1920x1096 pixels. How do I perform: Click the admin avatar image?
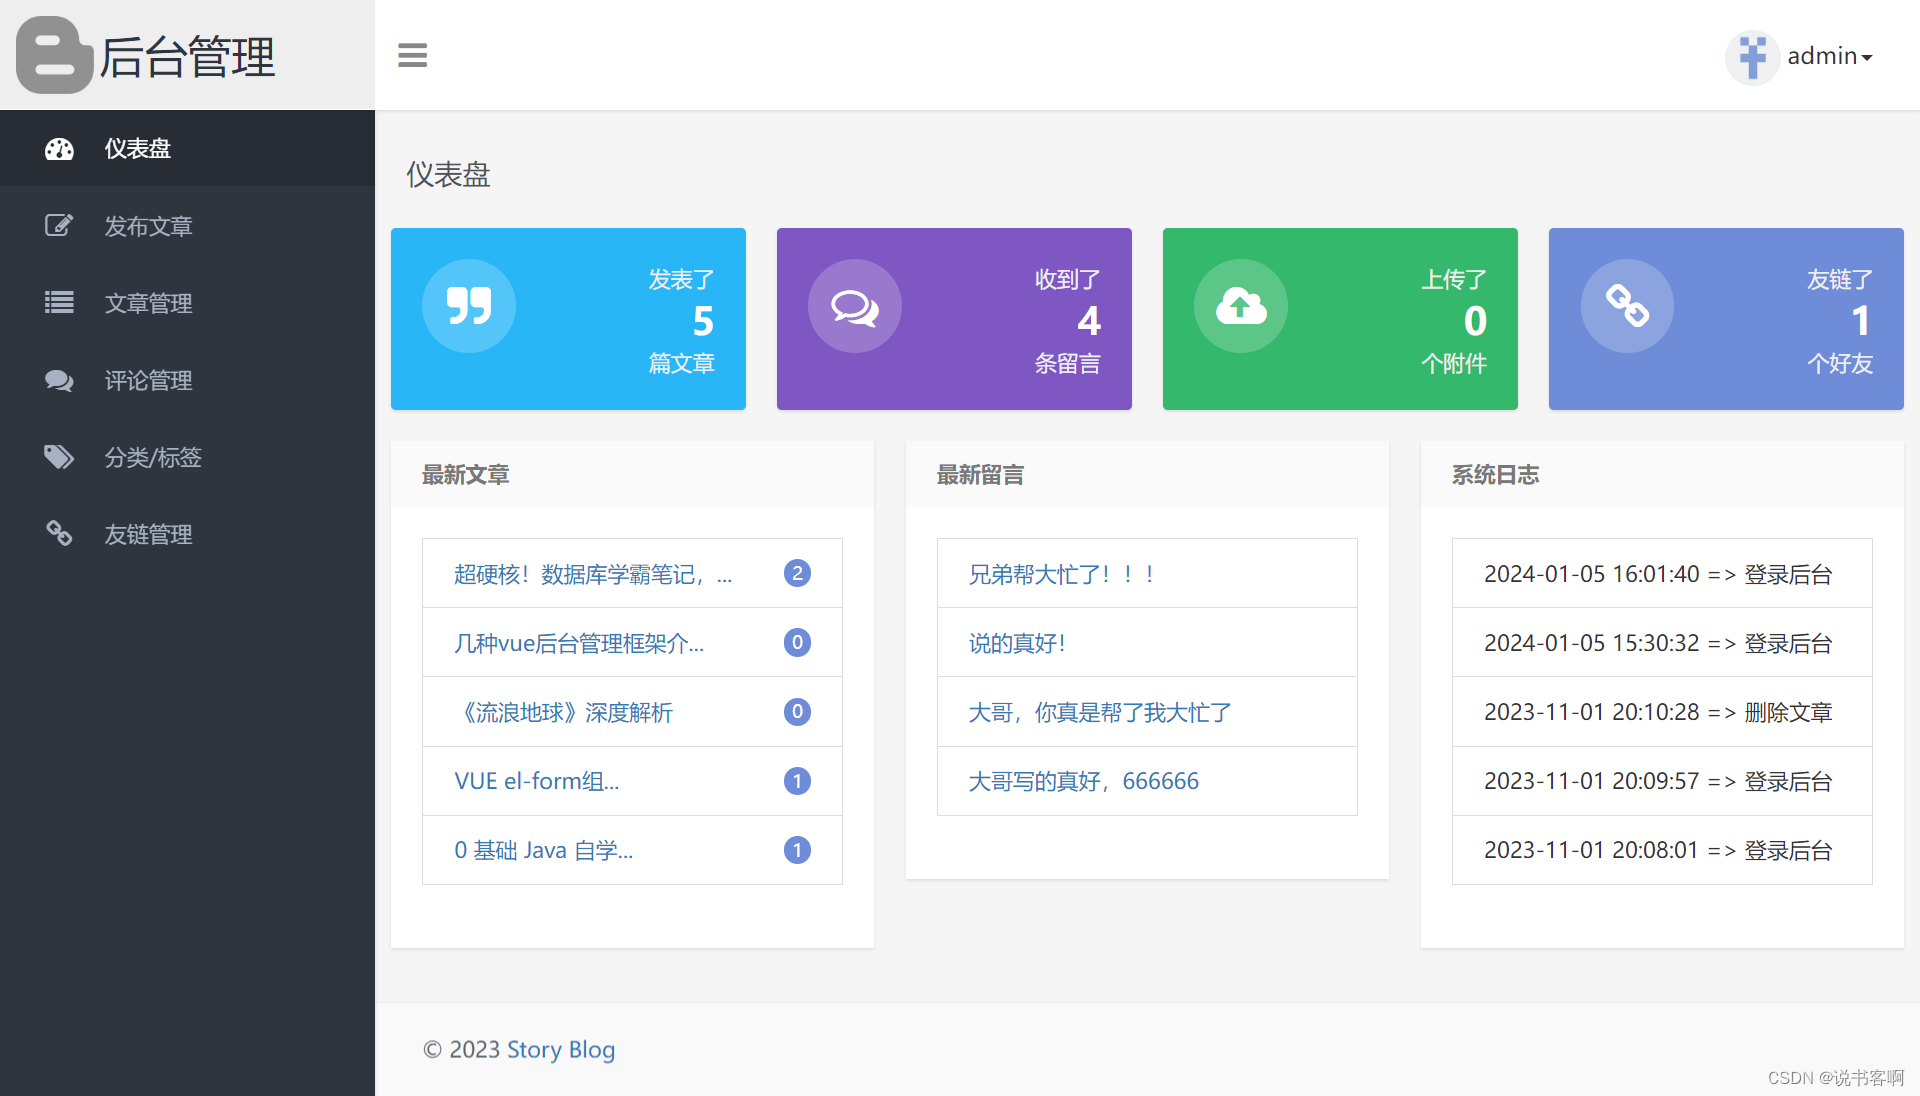(1752, 56)
